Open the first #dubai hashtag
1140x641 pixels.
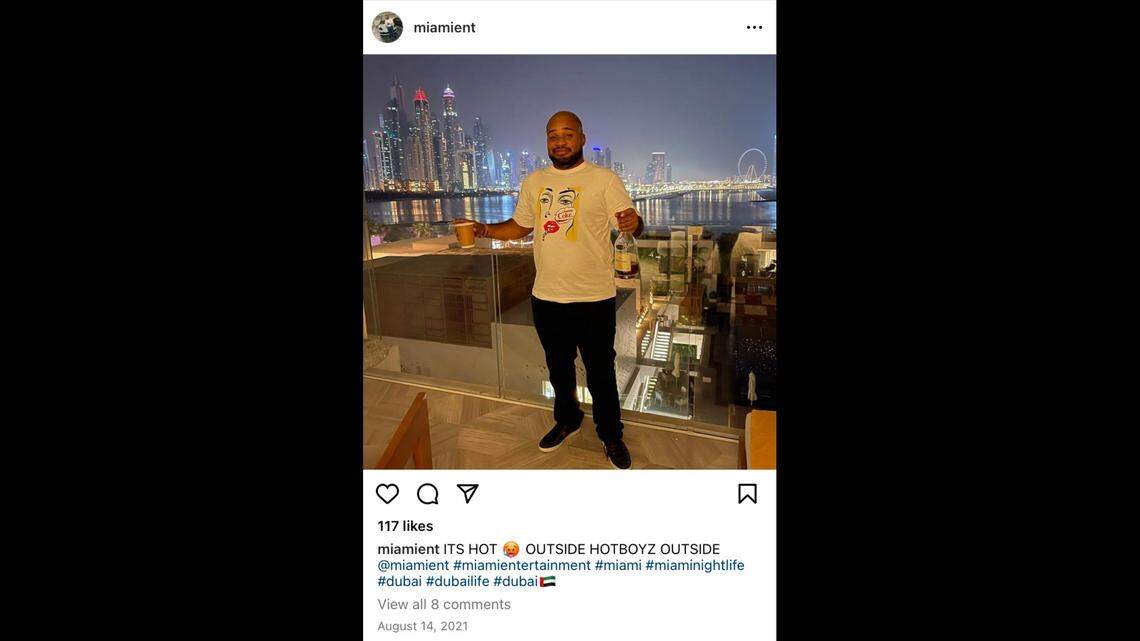pyautogui.click(x=399, y=581)
